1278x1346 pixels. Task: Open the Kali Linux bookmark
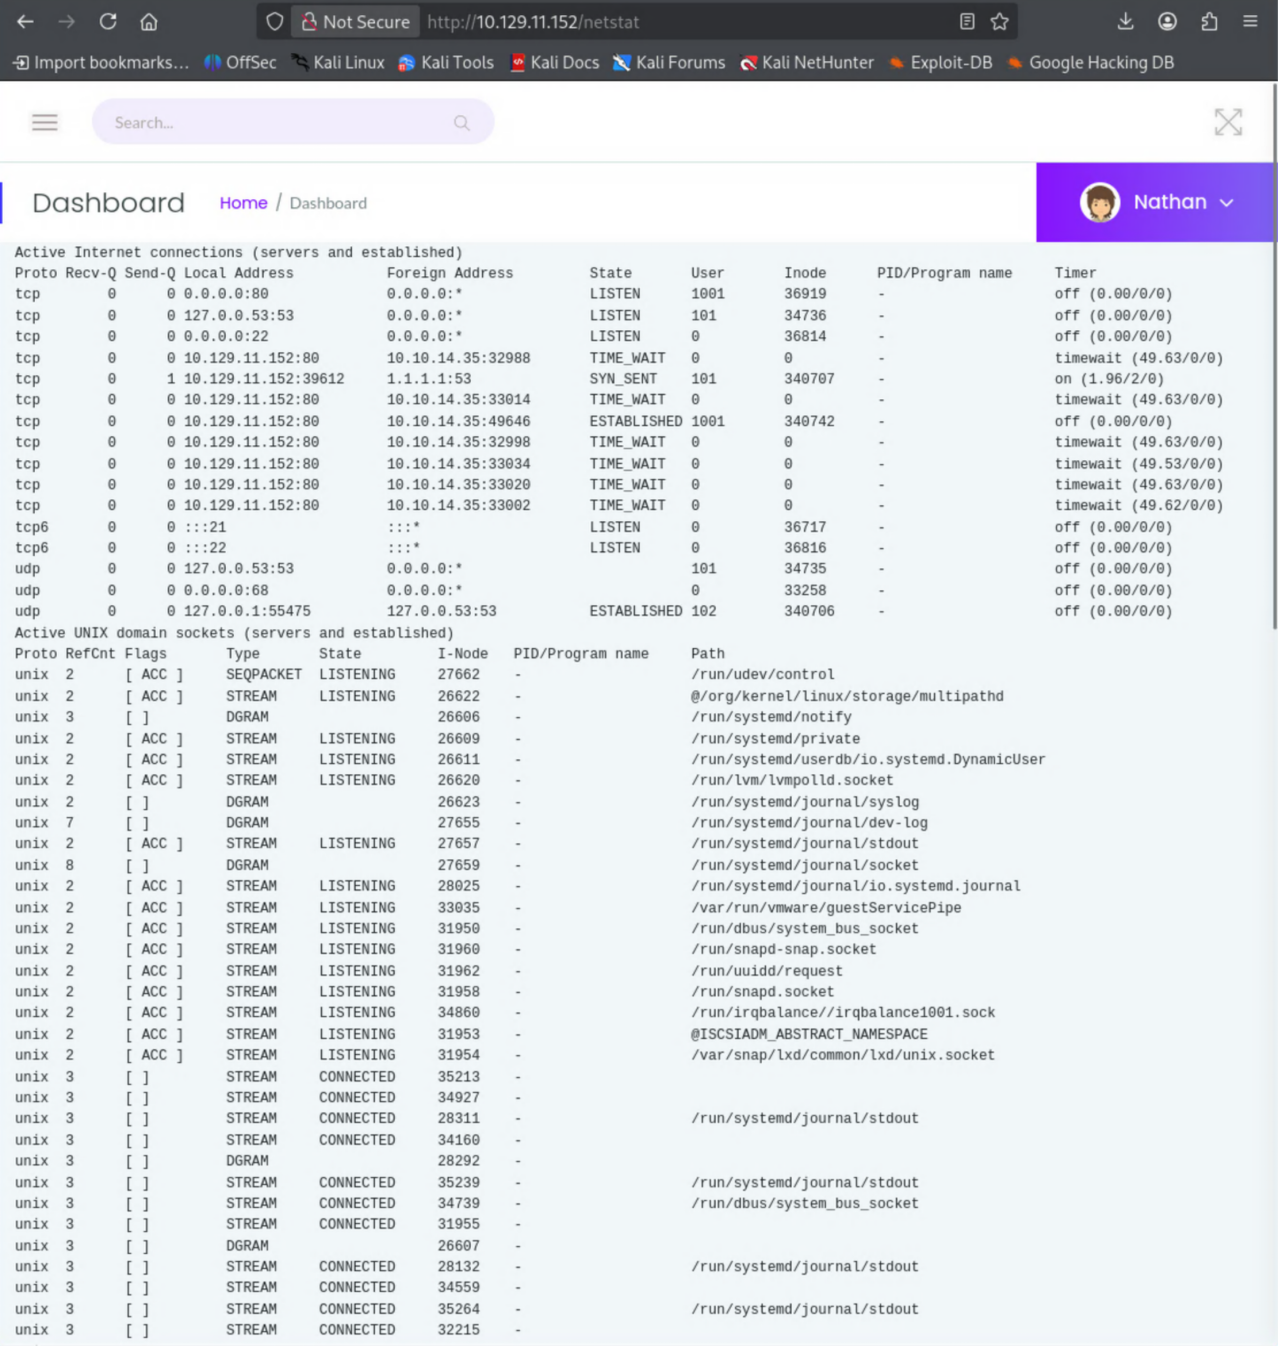click(x=338, y=62)
